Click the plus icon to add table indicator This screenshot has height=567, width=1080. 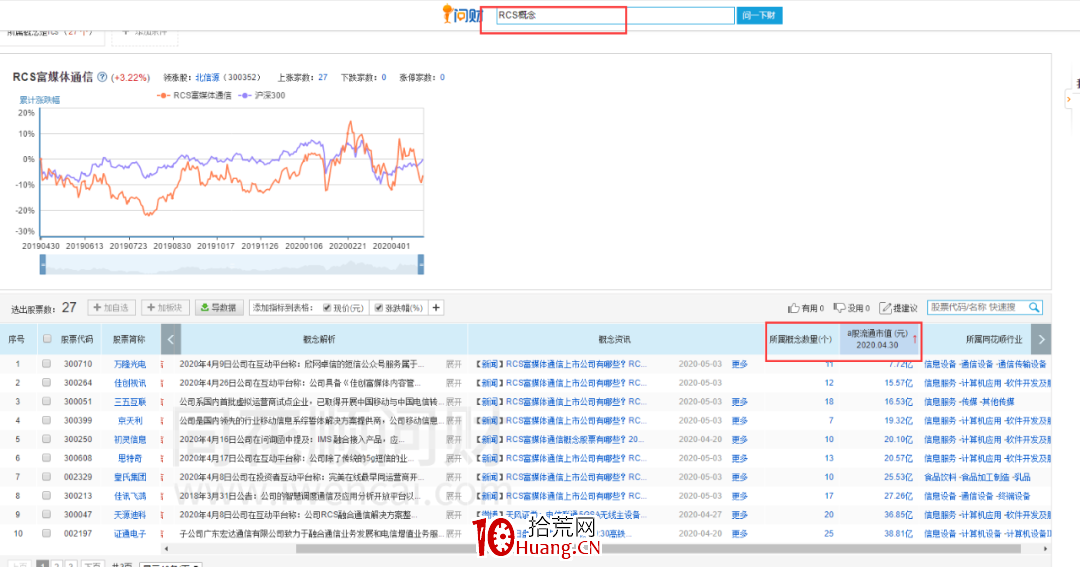[x=436, y=308]
